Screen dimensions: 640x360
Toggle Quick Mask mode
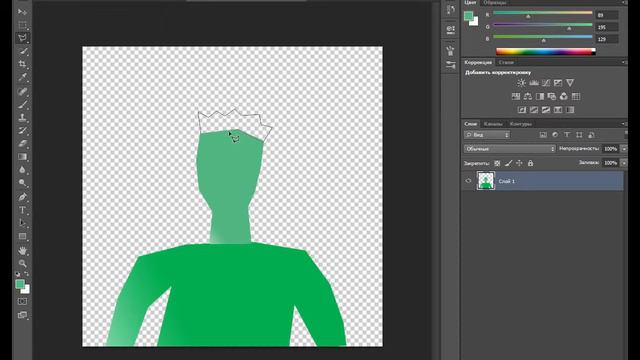[22, 302]
